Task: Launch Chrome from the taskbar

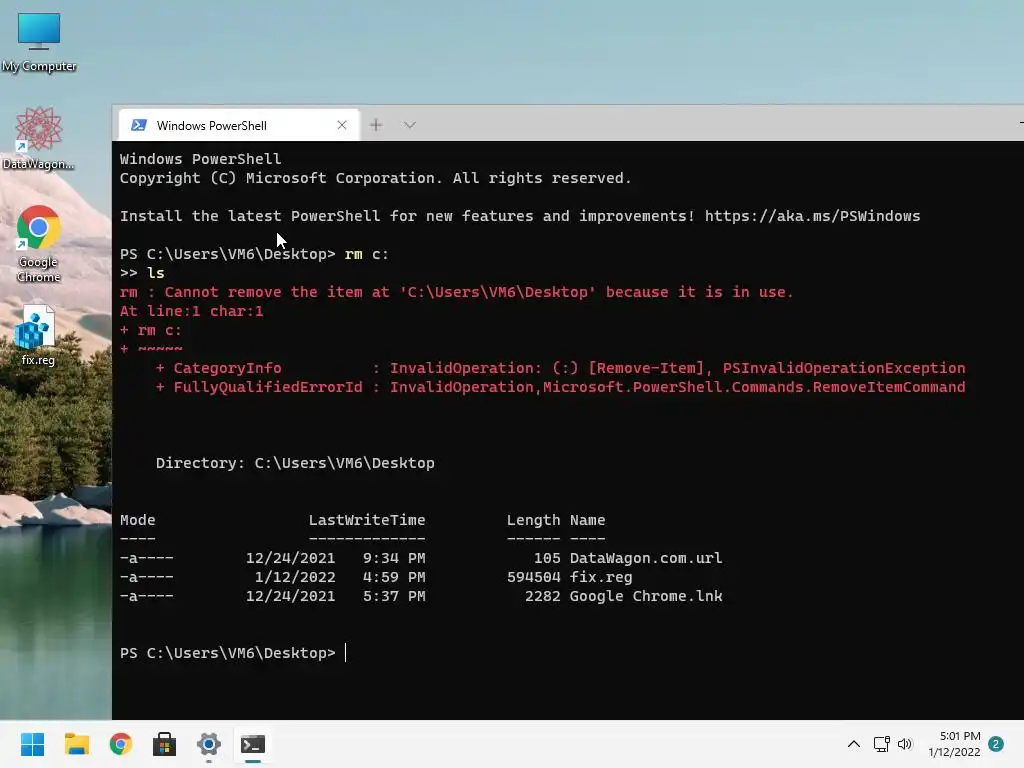Action: coord(121,744)
